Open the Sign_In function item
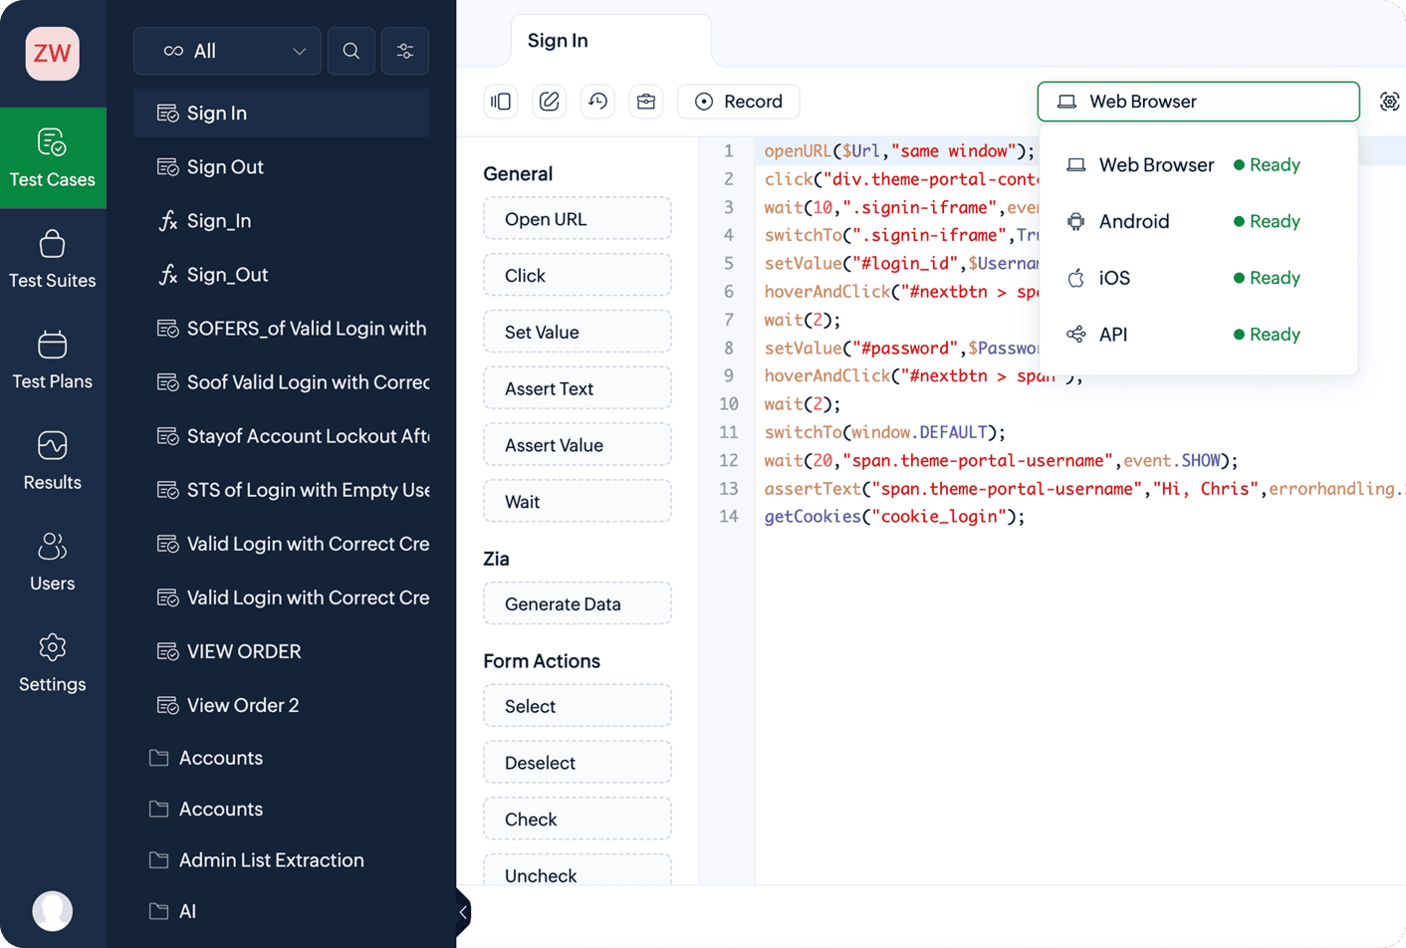The width and height of the screenshot is (1406, 948). click(x=281, y=221)
